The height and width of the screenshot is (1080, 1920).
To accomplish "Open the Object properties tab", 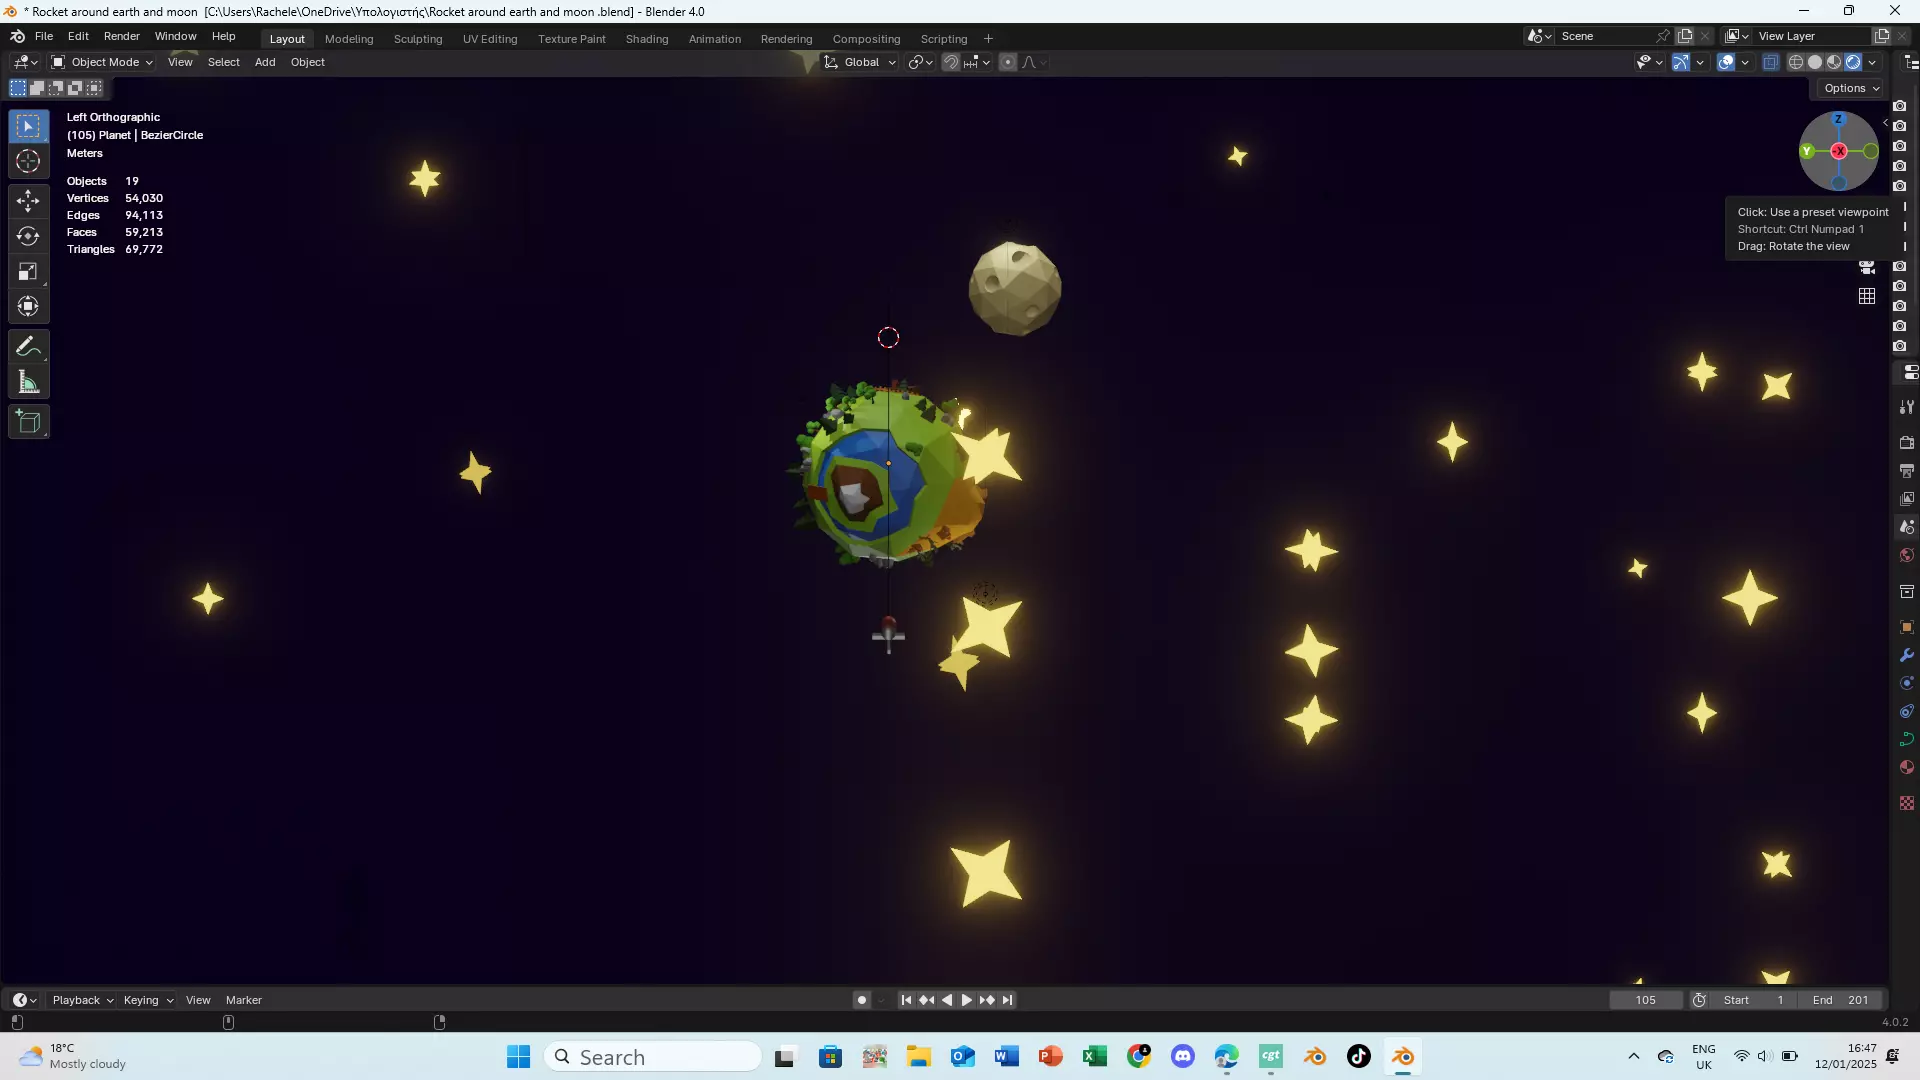I will coord(1907,627).
